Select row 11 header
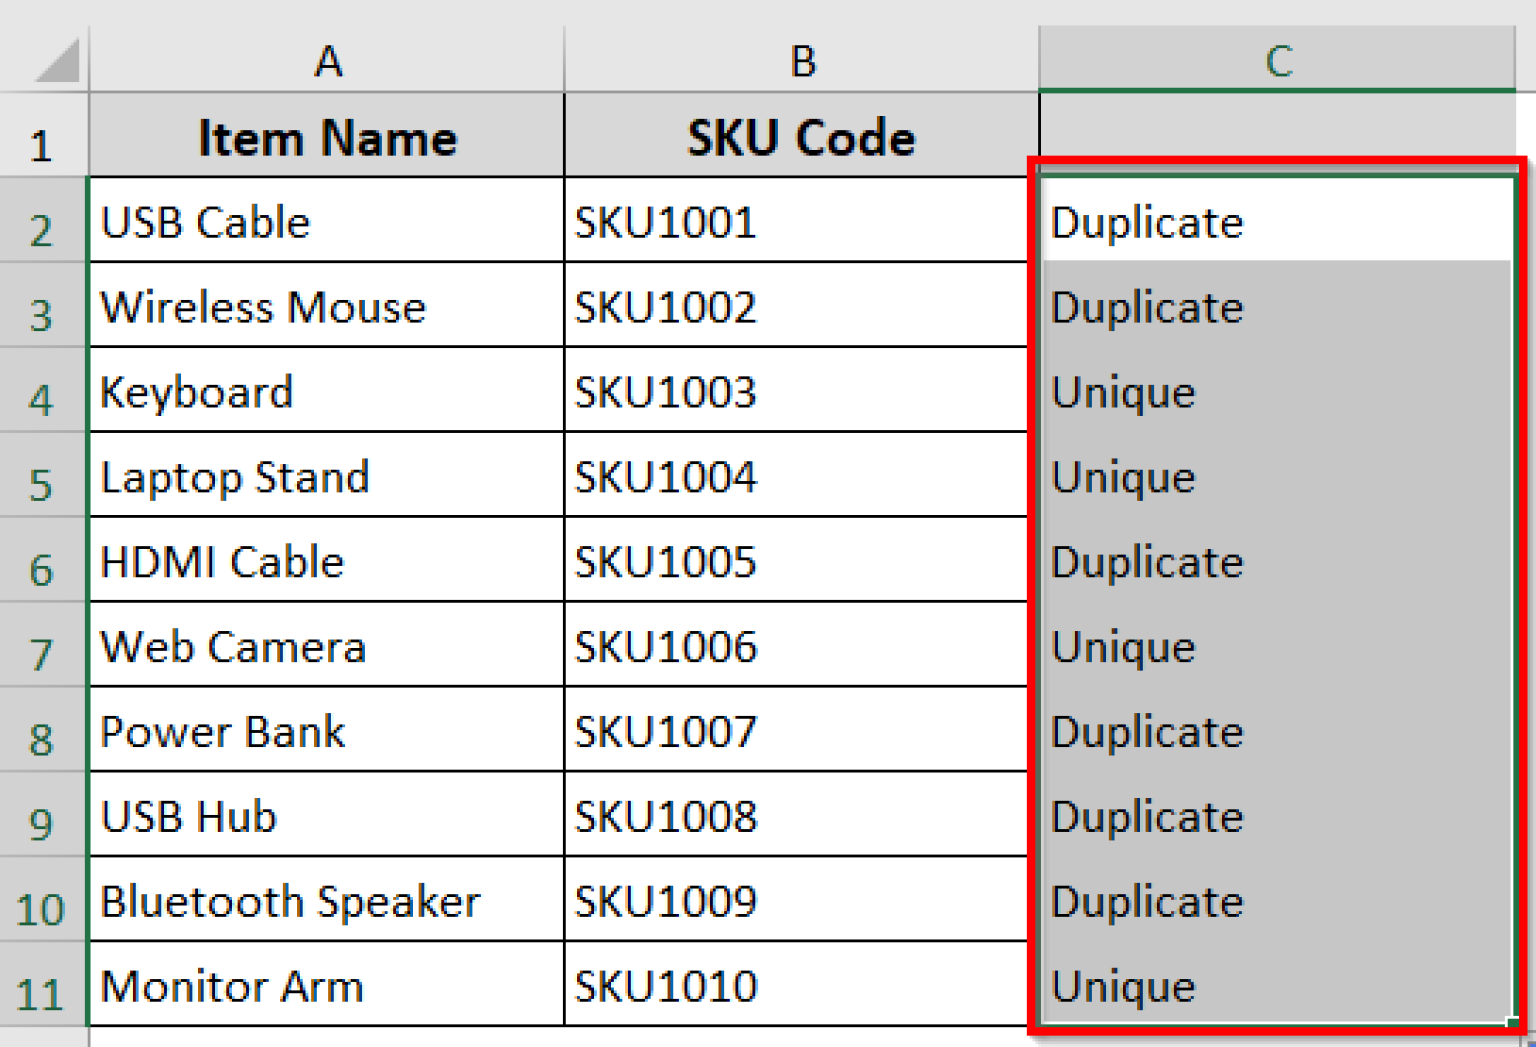Viewport: 1536px width, 1047px height. point(42,985)
